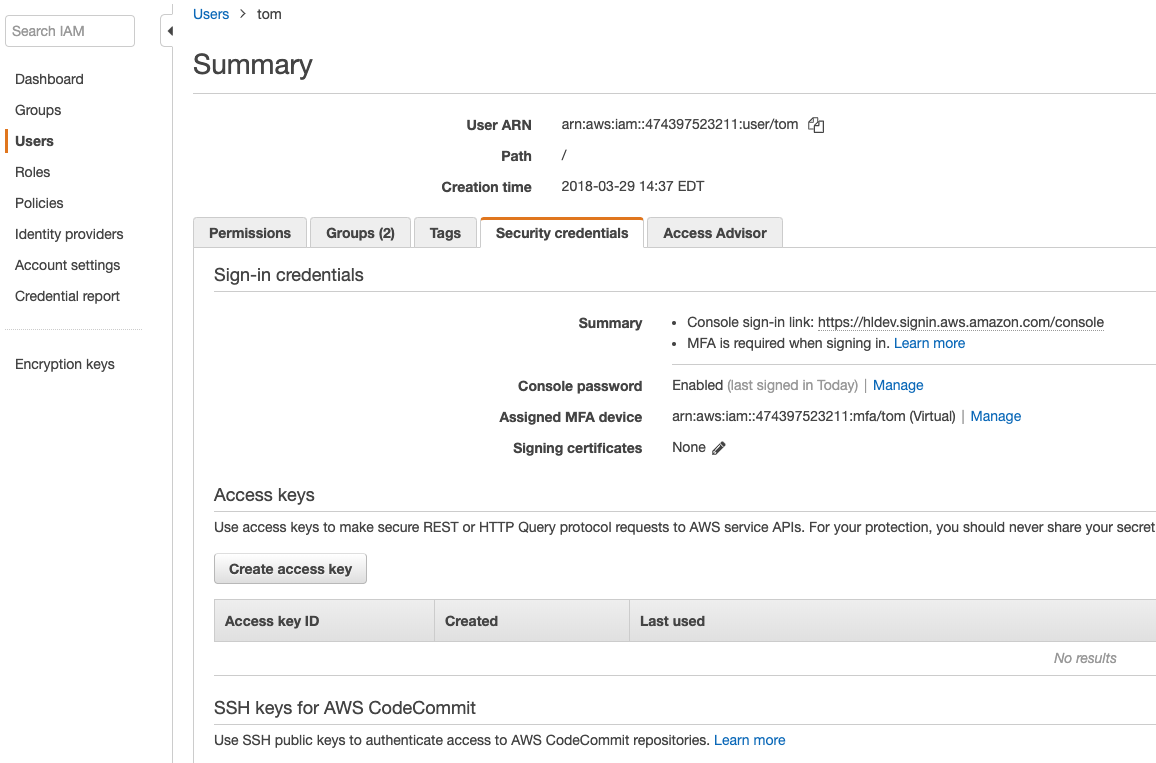Viewport: 1156px width, 763px height.
Task: Return to Users via the breadcrumb
Action: pos(210,14)
